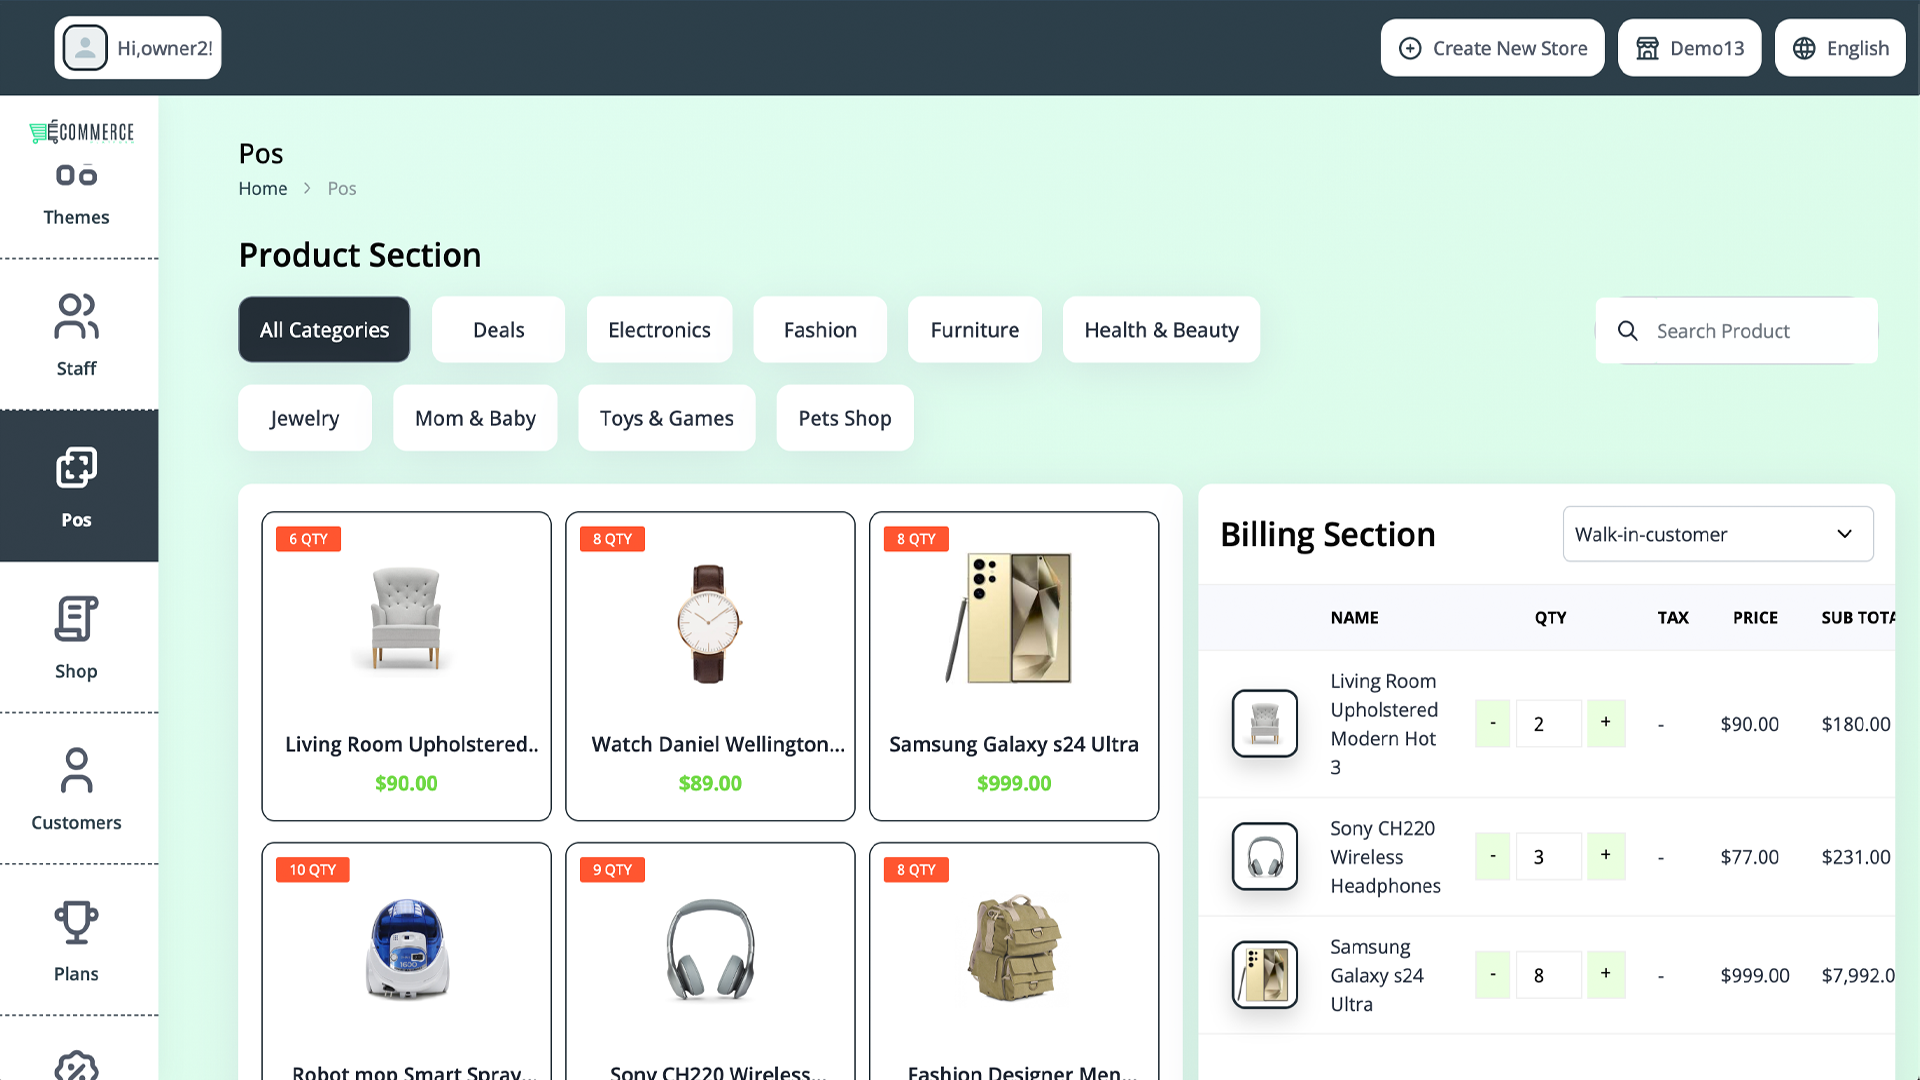The height and width of the screenshot is (1080, 1920).
Task: Click the globe language icon
Action: pyautogui.click(x=1804, y=48)
